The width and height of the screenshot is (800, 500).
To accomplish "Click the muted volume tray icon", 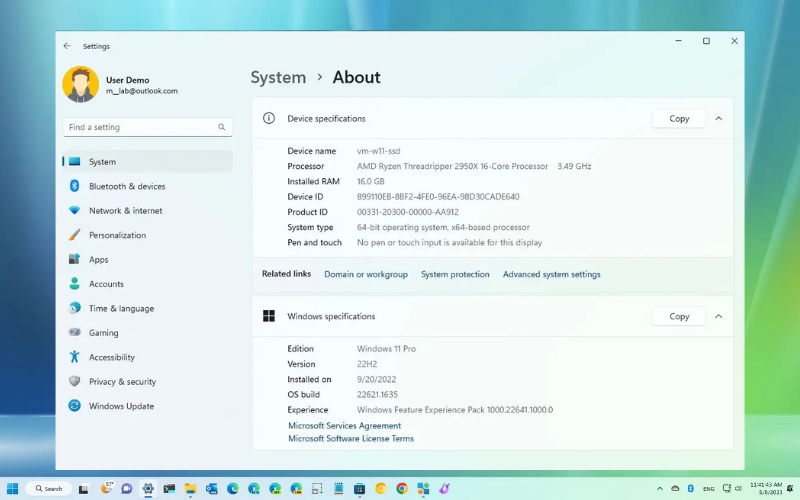I will click(738, 489).
